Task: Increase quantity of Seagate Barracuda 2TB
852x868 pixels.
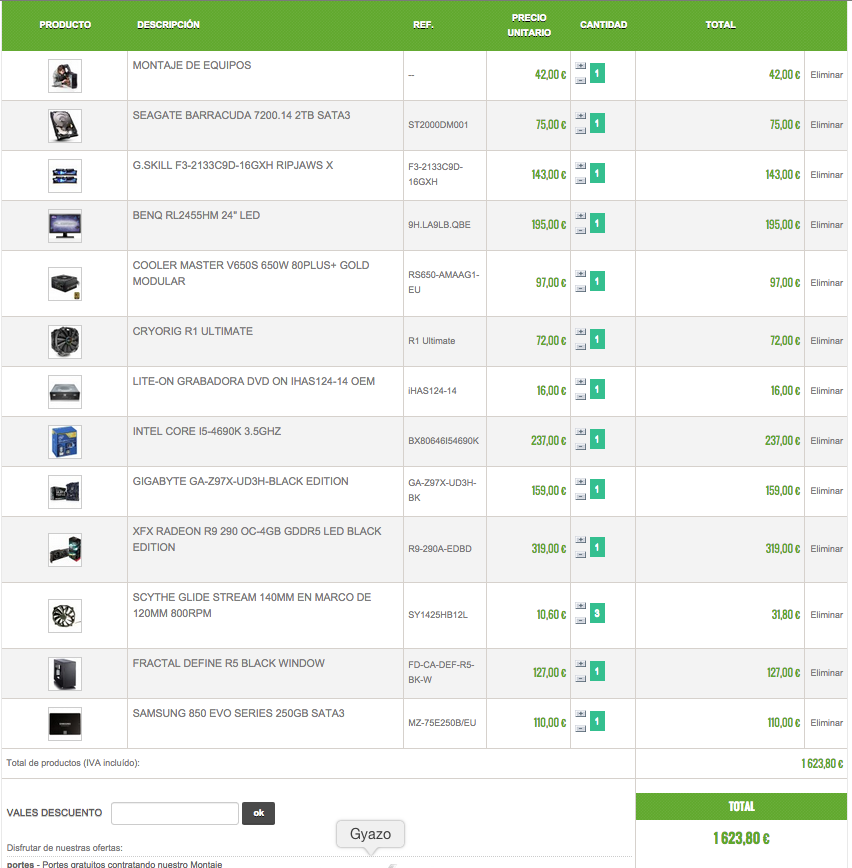Action: 580,116
